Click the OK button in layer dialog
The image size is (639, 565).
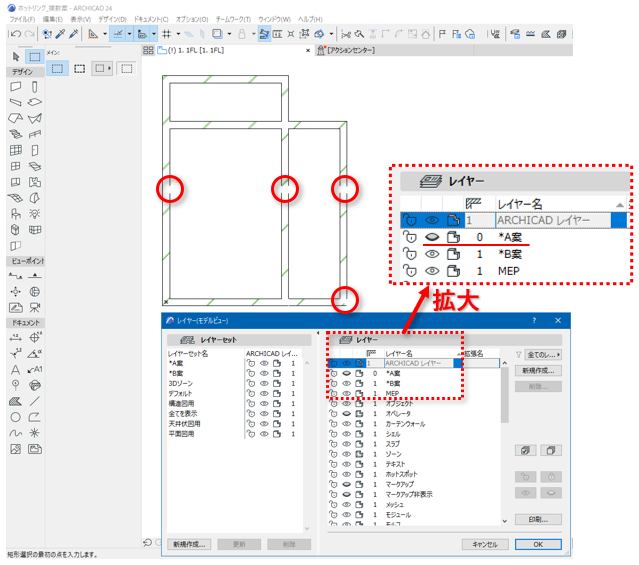pos(537,544)
